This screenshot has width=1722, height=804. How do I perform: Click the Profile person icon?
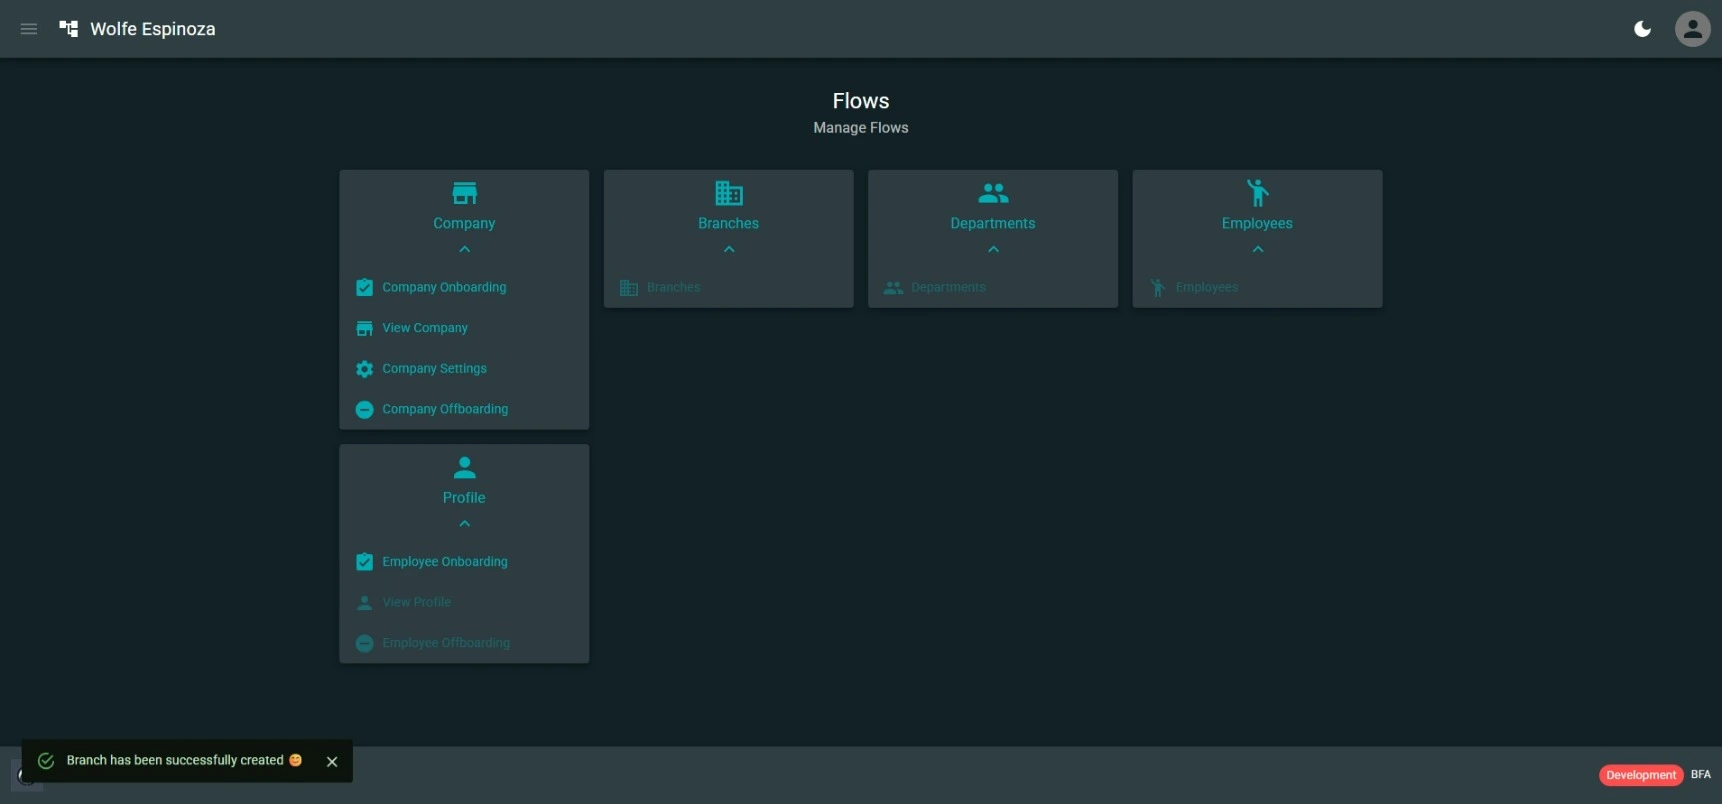tap(464, 467)
